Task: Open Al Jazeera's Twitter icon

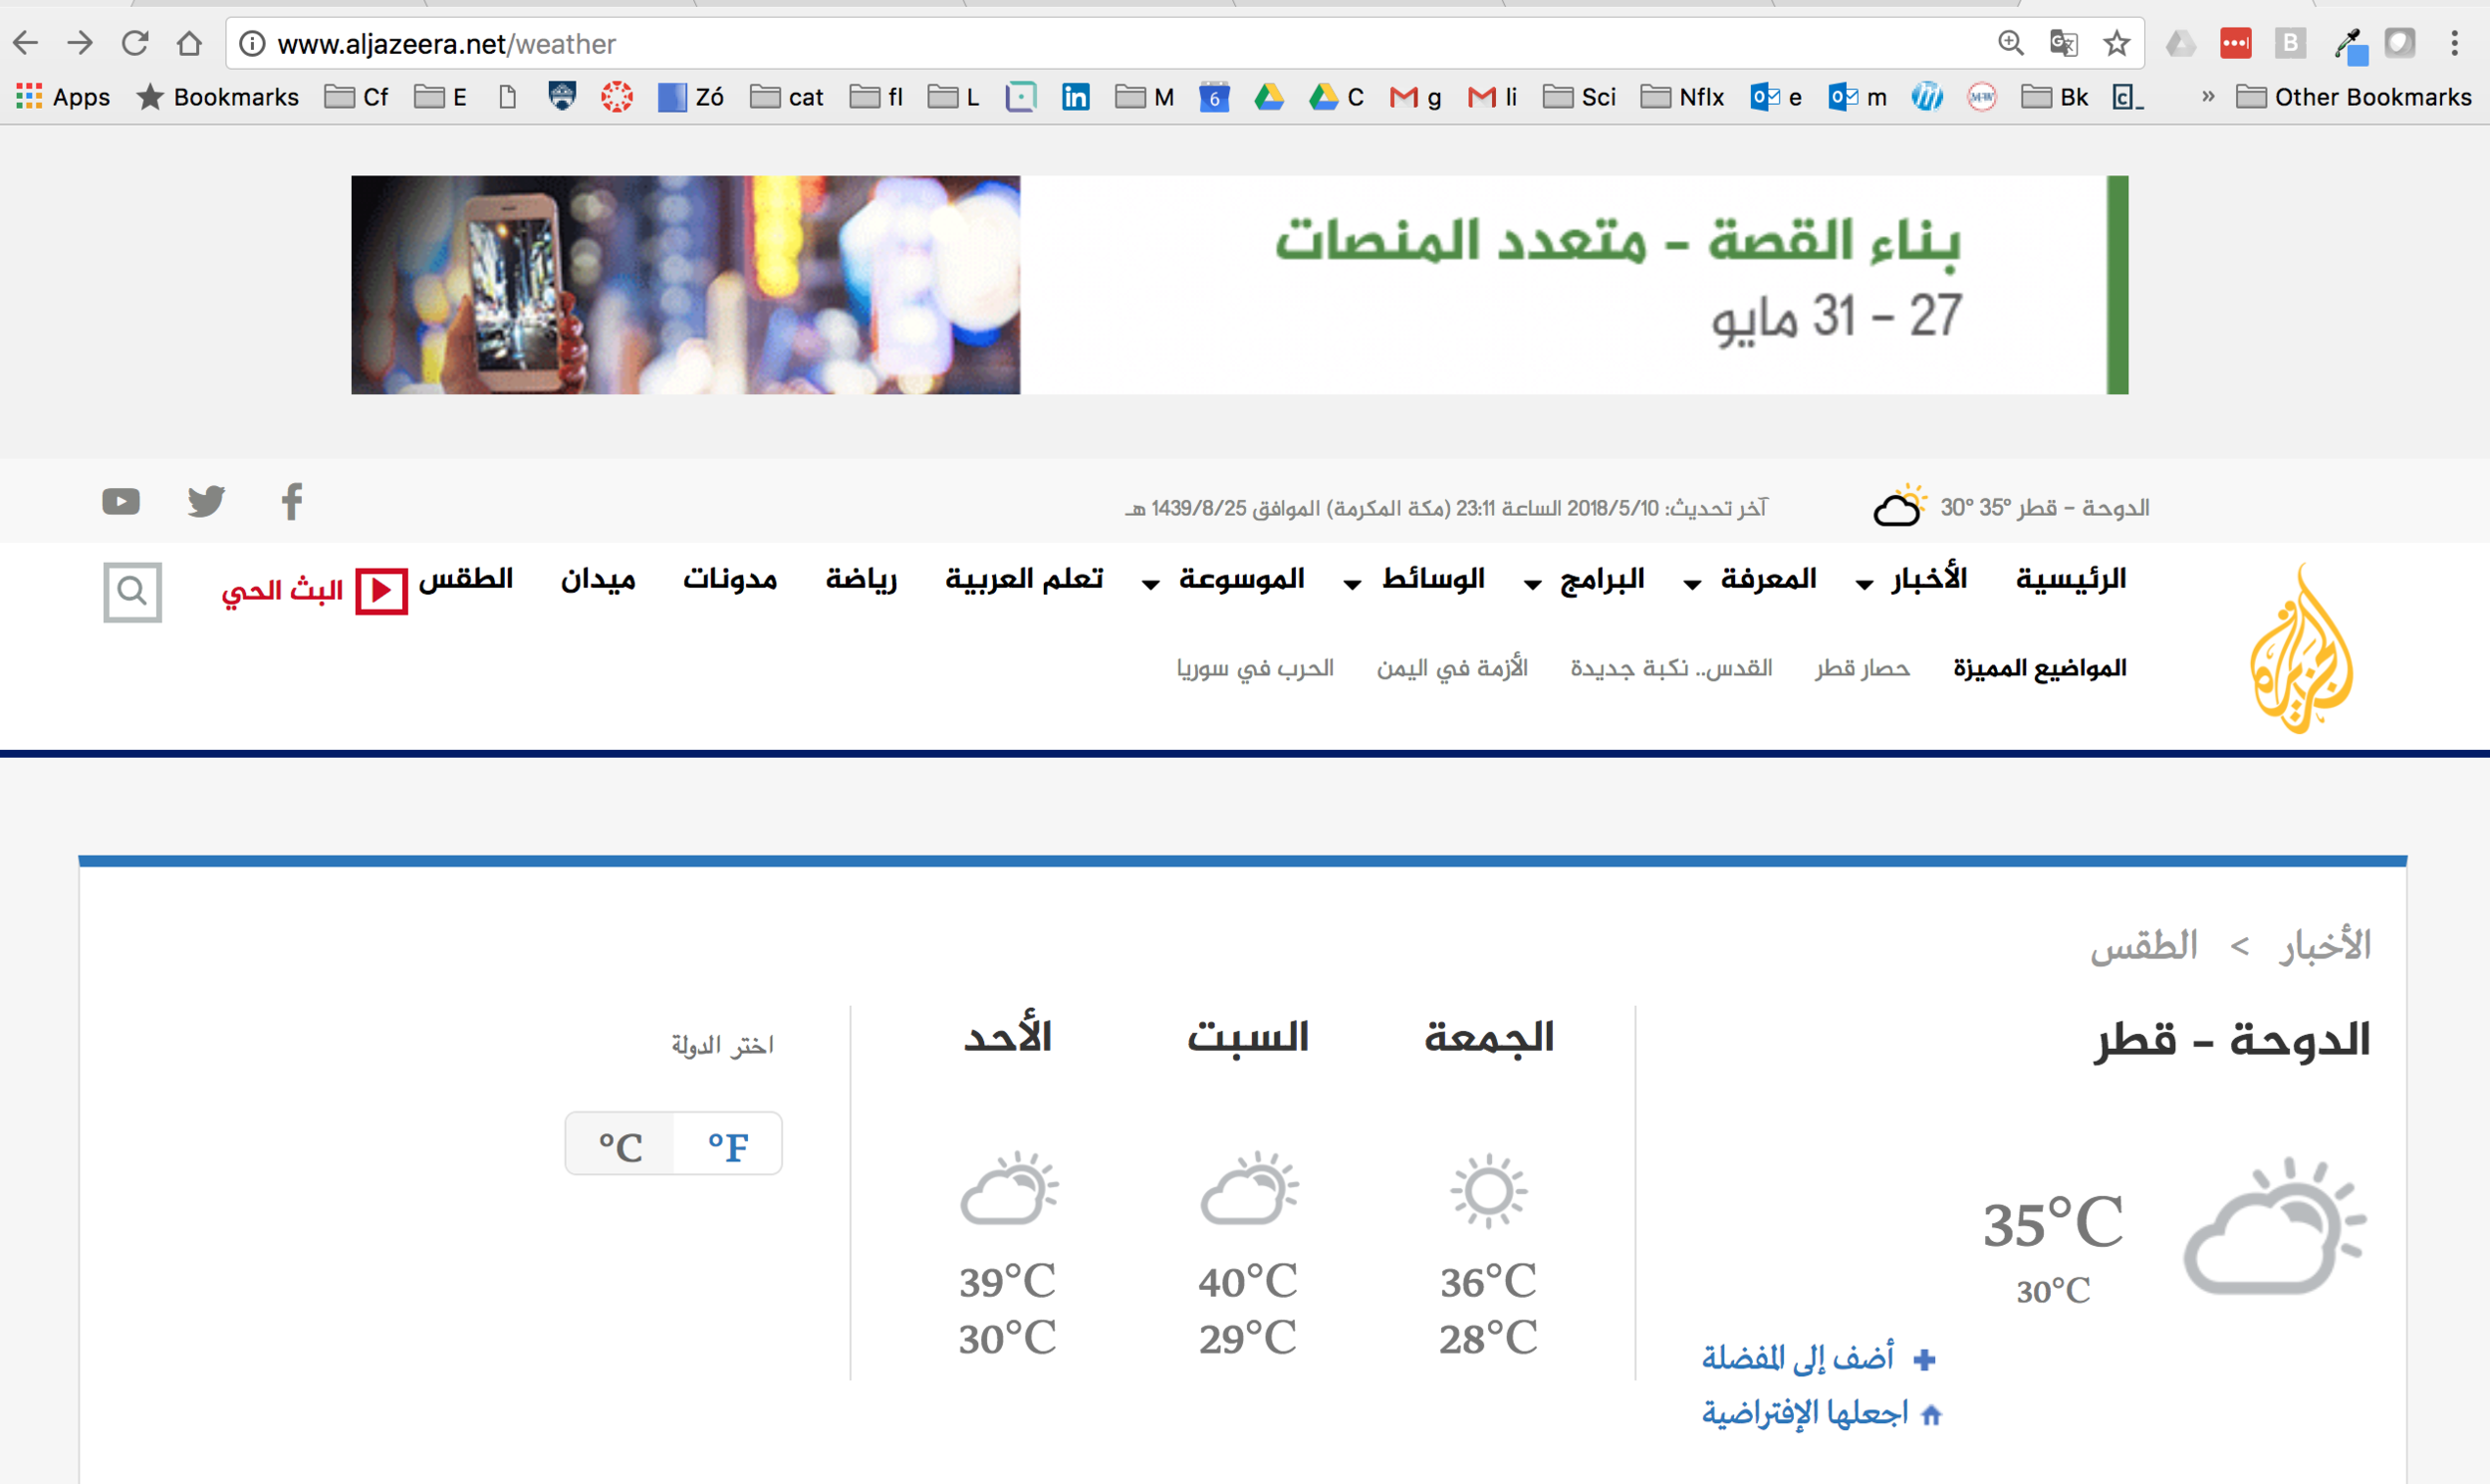Action: tap(205, 501)
